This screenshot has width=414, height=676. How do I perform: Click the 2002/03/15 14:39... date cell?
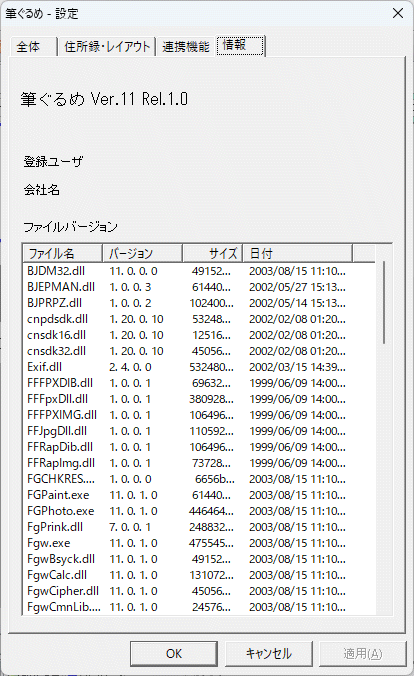click(x=297, y=367)
